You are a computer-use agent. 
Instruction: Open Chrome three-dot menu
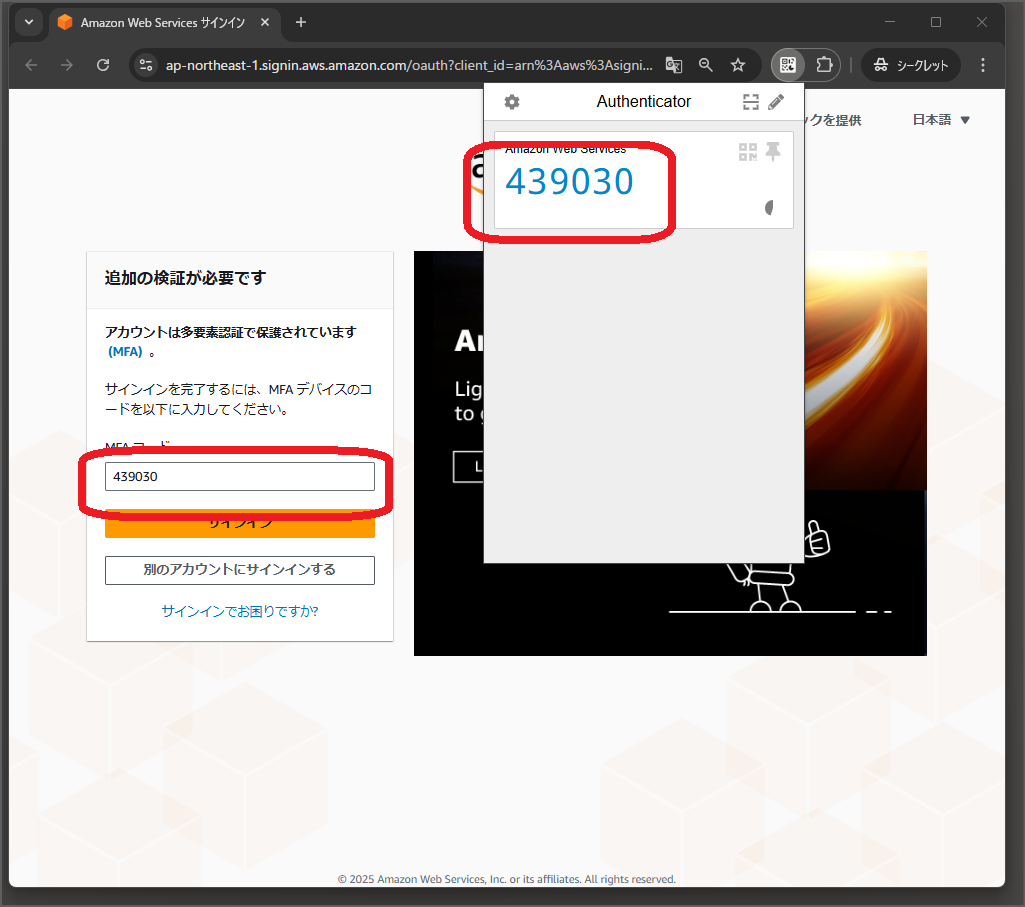click(x=983, y=65)
